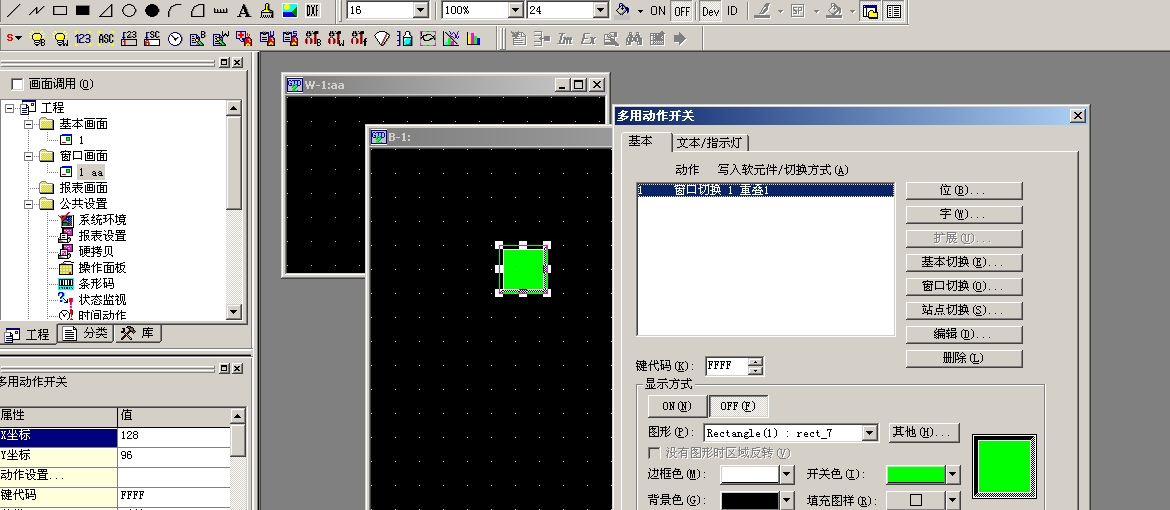
Task: Select the text tool 'A' icon
Action: [x=243, y=11]
